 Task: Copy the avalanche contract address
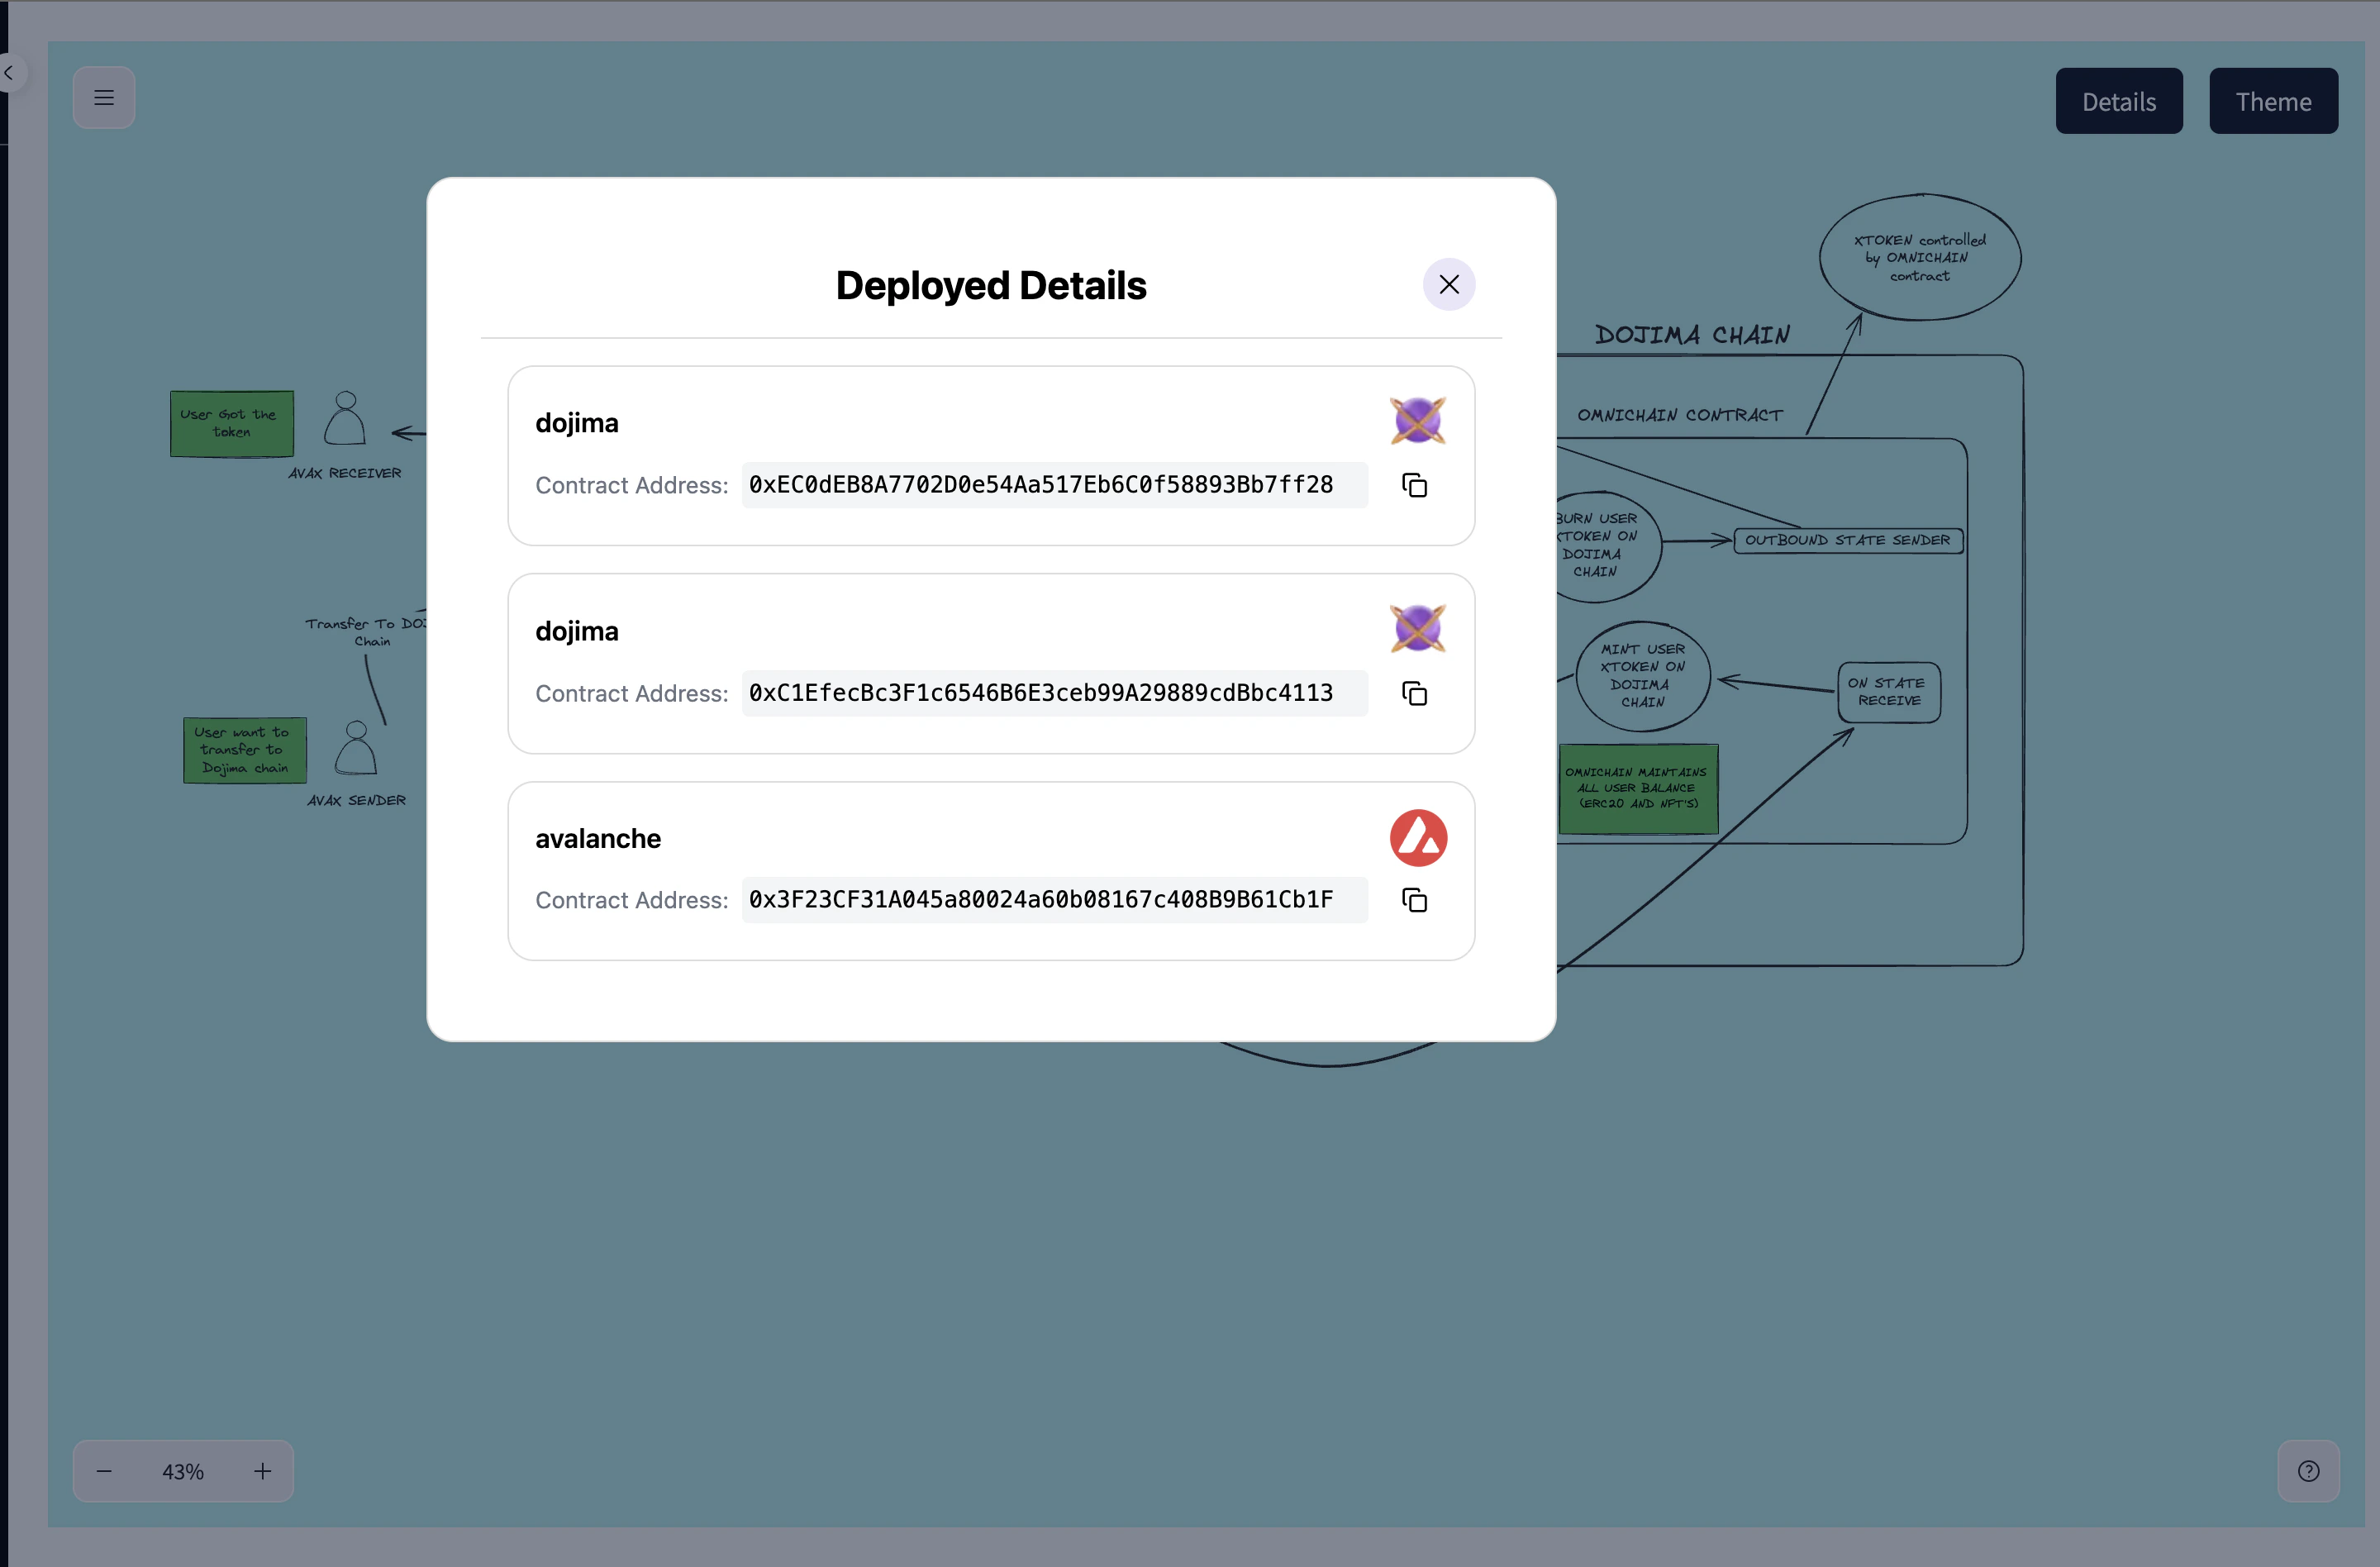1414,900
